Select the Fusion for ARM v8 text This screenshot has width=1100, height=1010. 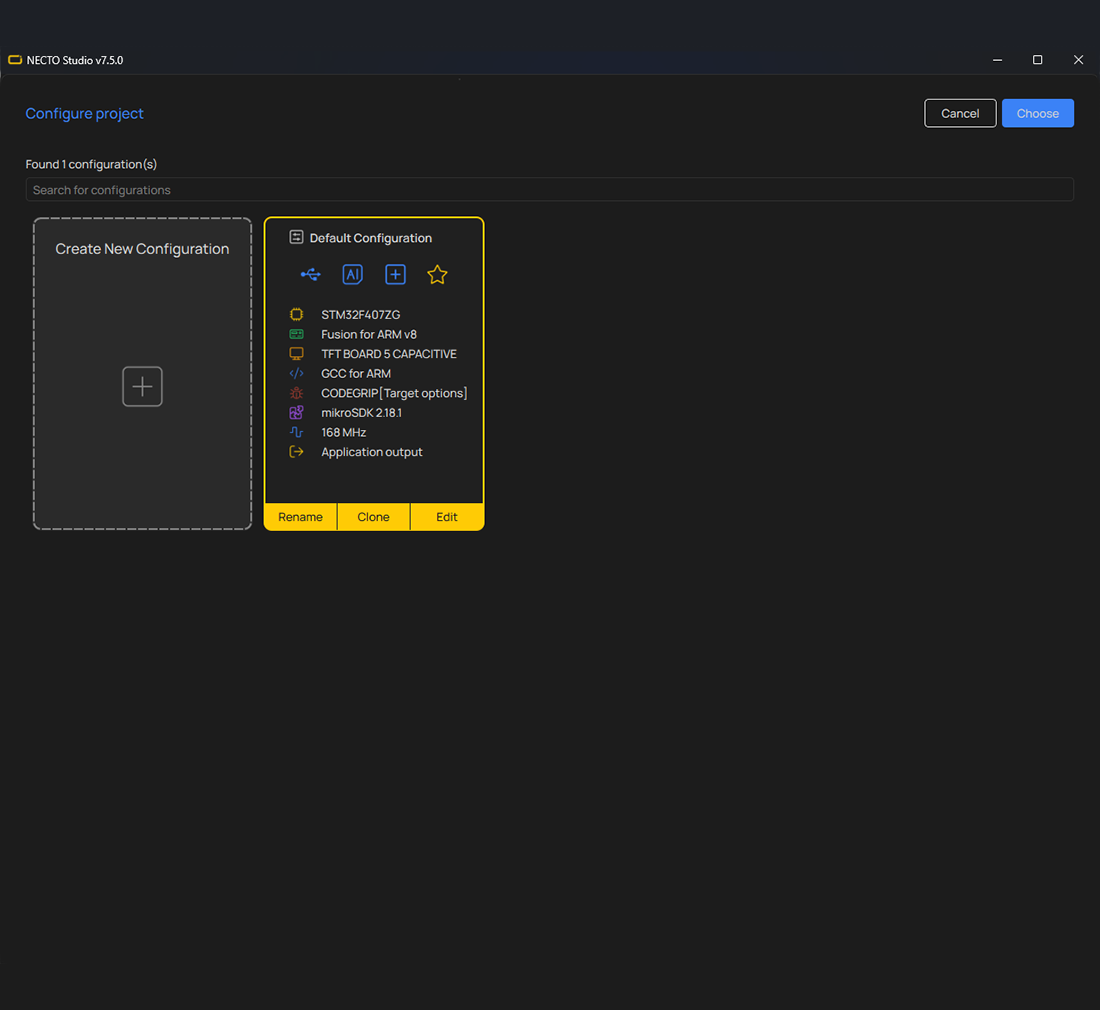pos(369,335)
